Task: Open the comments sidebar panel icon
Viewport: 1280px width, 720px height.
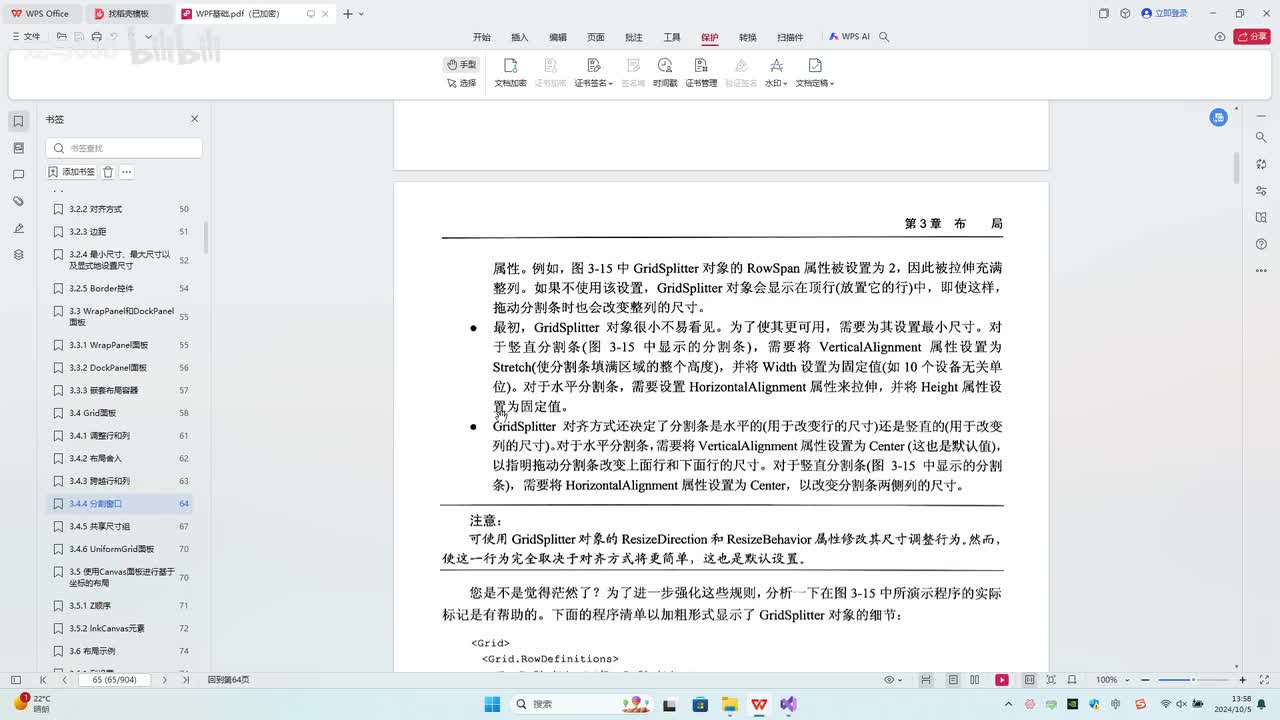Action: [18, 175]
